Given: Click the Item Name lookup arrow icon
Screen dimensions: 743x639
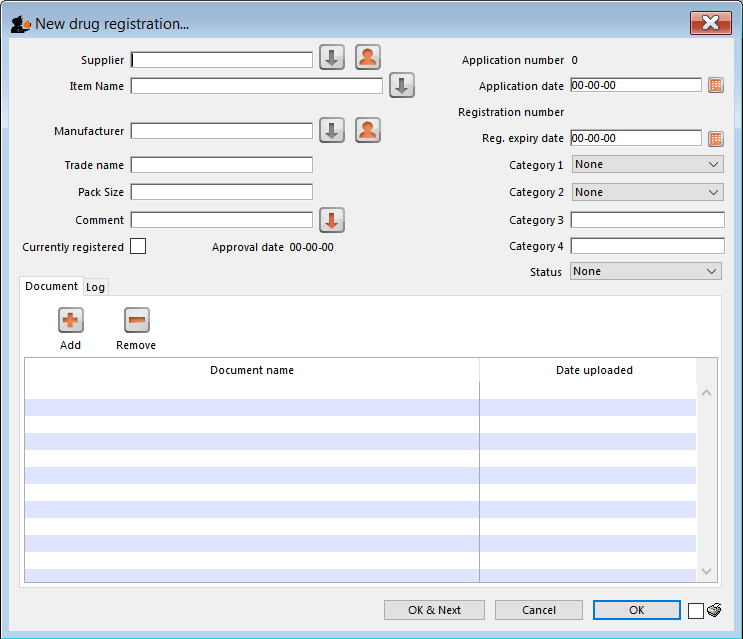Looking at the screenshot, I should pyautogui.click(x=402, y=86).
